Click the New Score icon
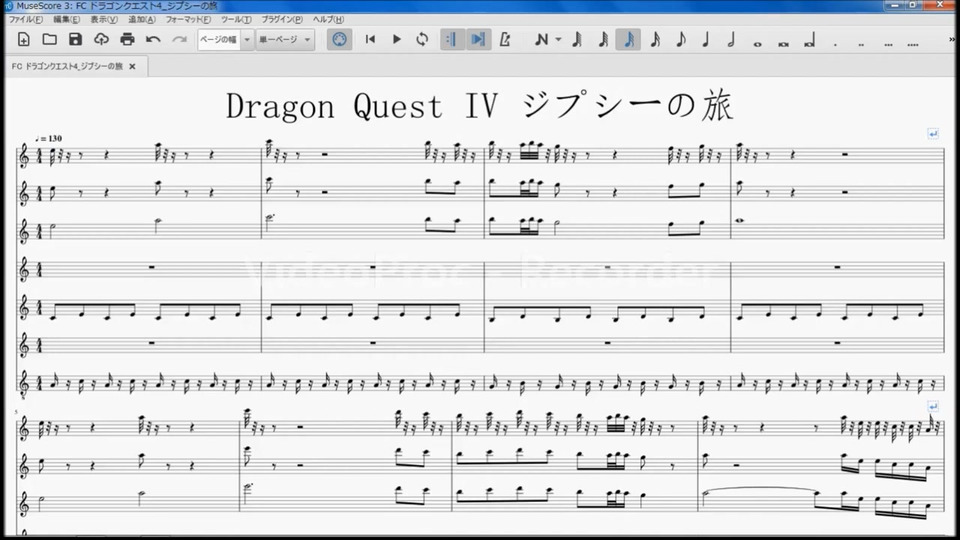 click(24, 39)
